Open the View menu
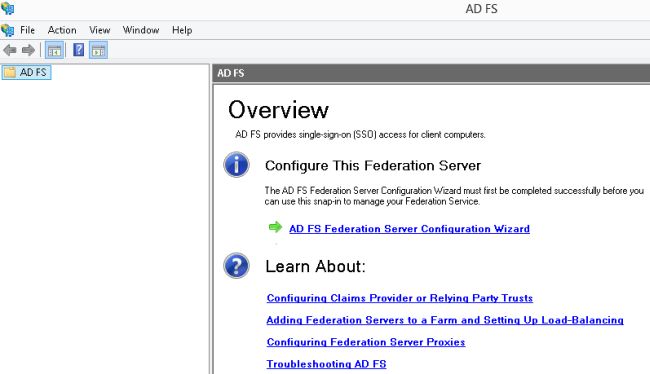Screen dimensions: 650x374 coord(99,30)
